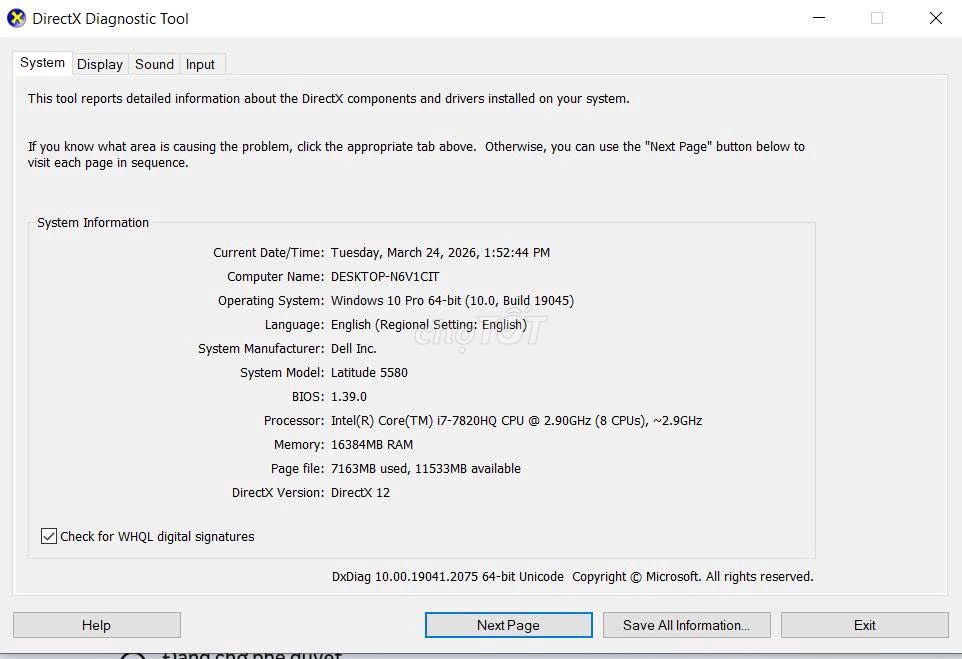Click the Intel Core i7-7820HQ processor text
Screen dimensions: 962x659
(x=516, y=421)
